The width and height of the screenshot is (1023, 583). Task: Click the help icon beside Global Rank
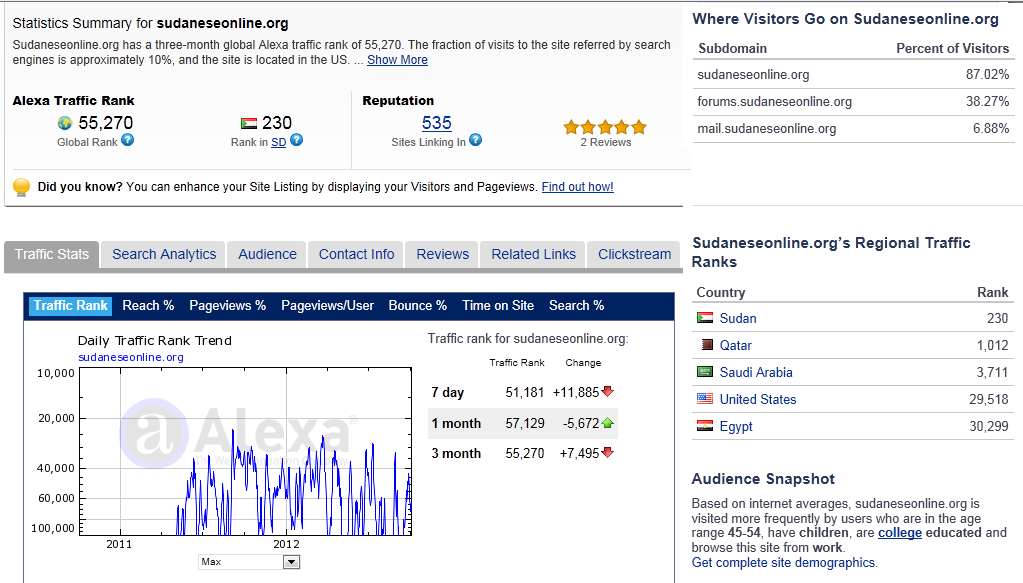coord(127,141)
